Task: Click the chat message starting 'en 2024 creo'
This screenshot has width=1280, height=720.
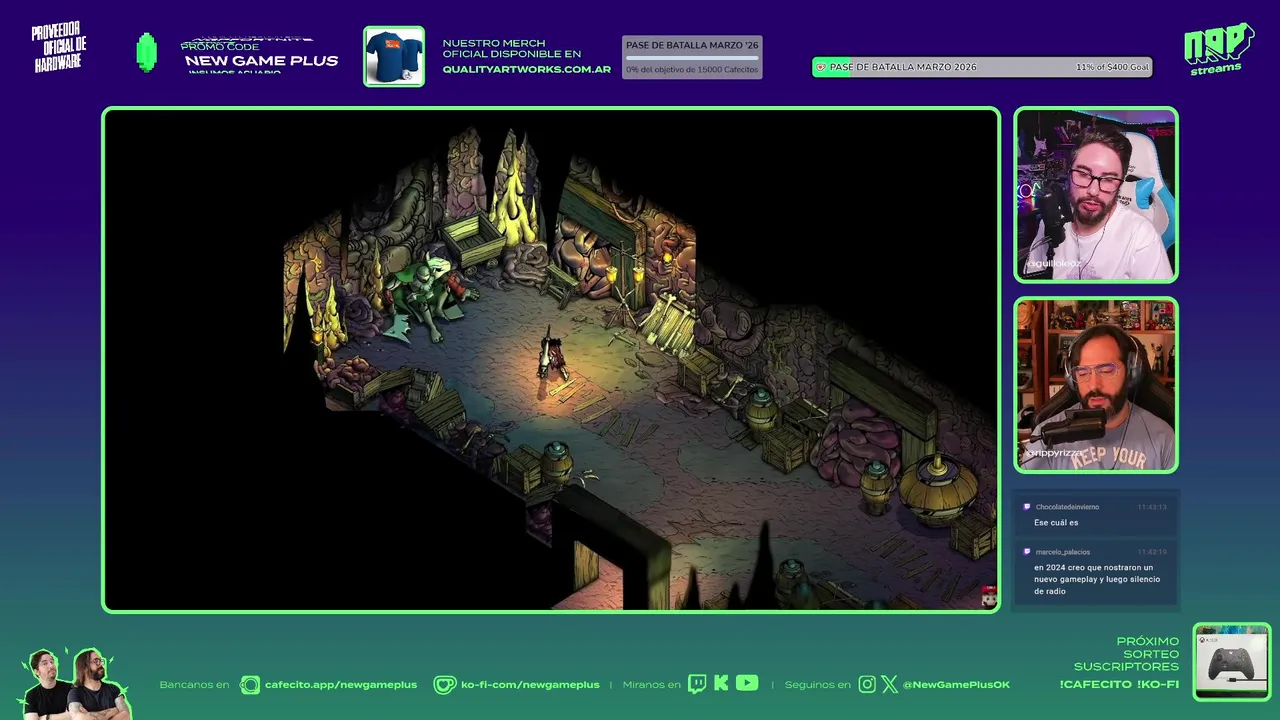Action: click(x=1097, y=579)
